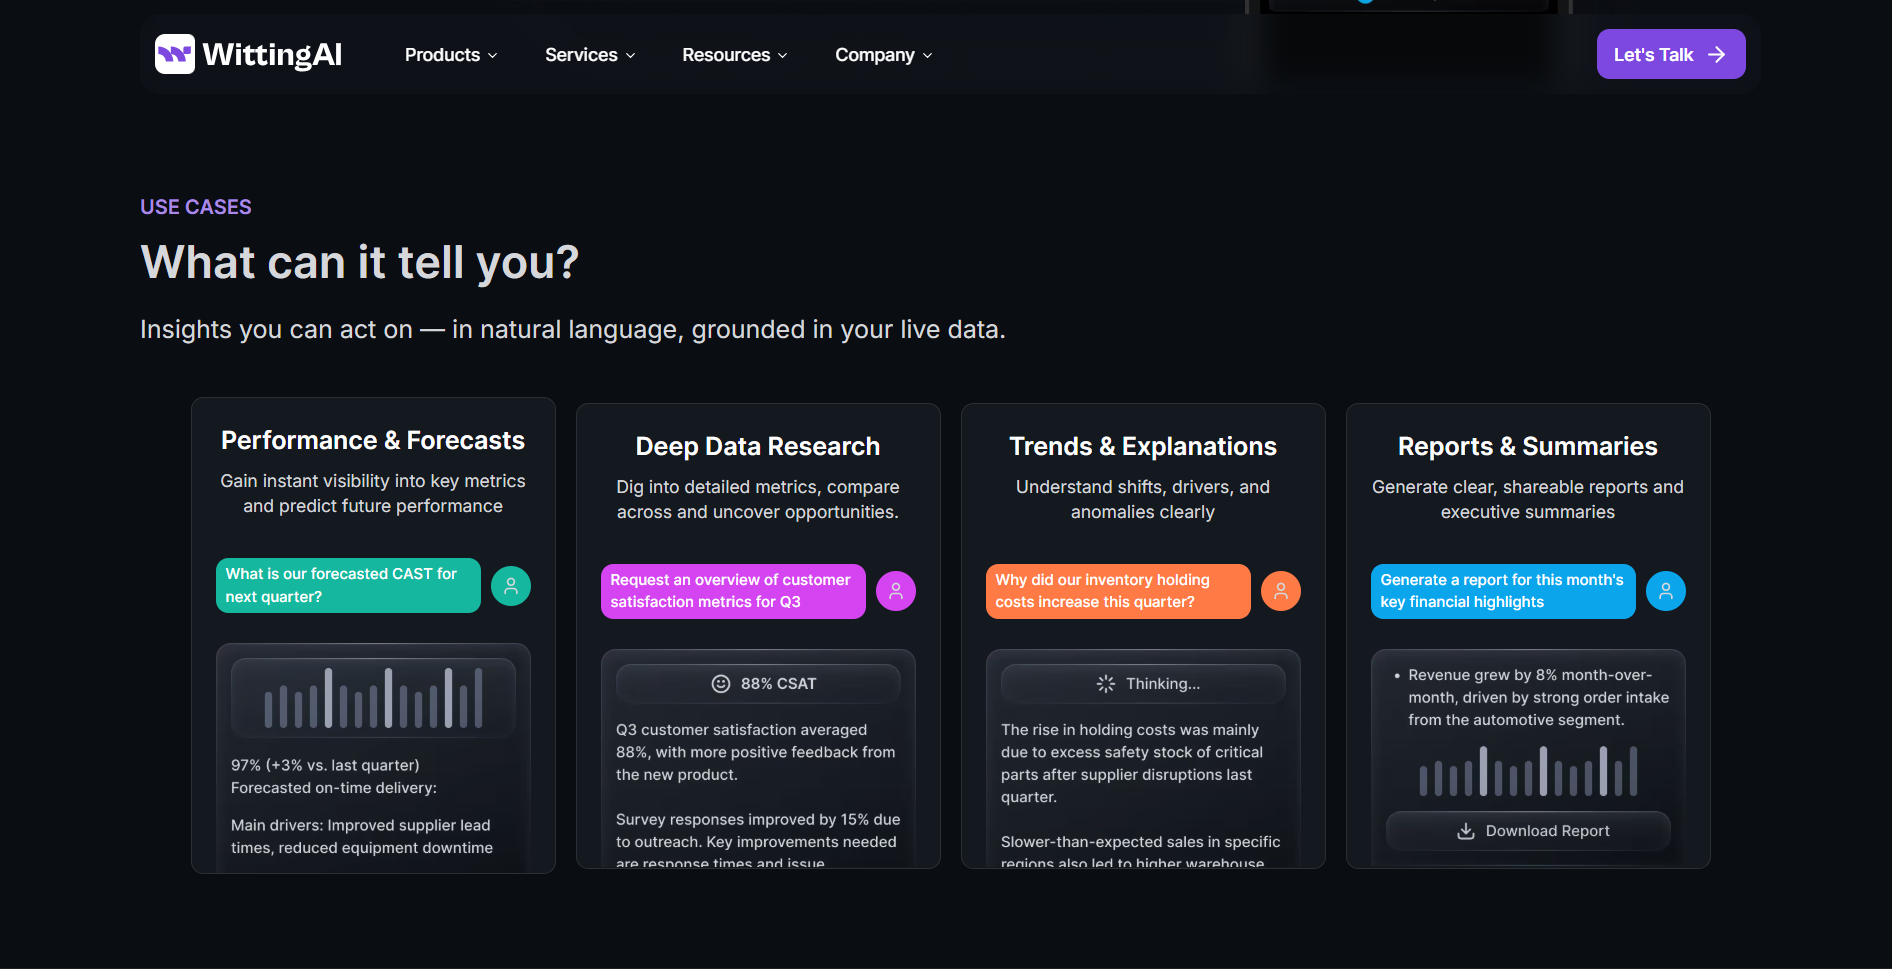Click the Performance & Forecasts bar chart

373,697
